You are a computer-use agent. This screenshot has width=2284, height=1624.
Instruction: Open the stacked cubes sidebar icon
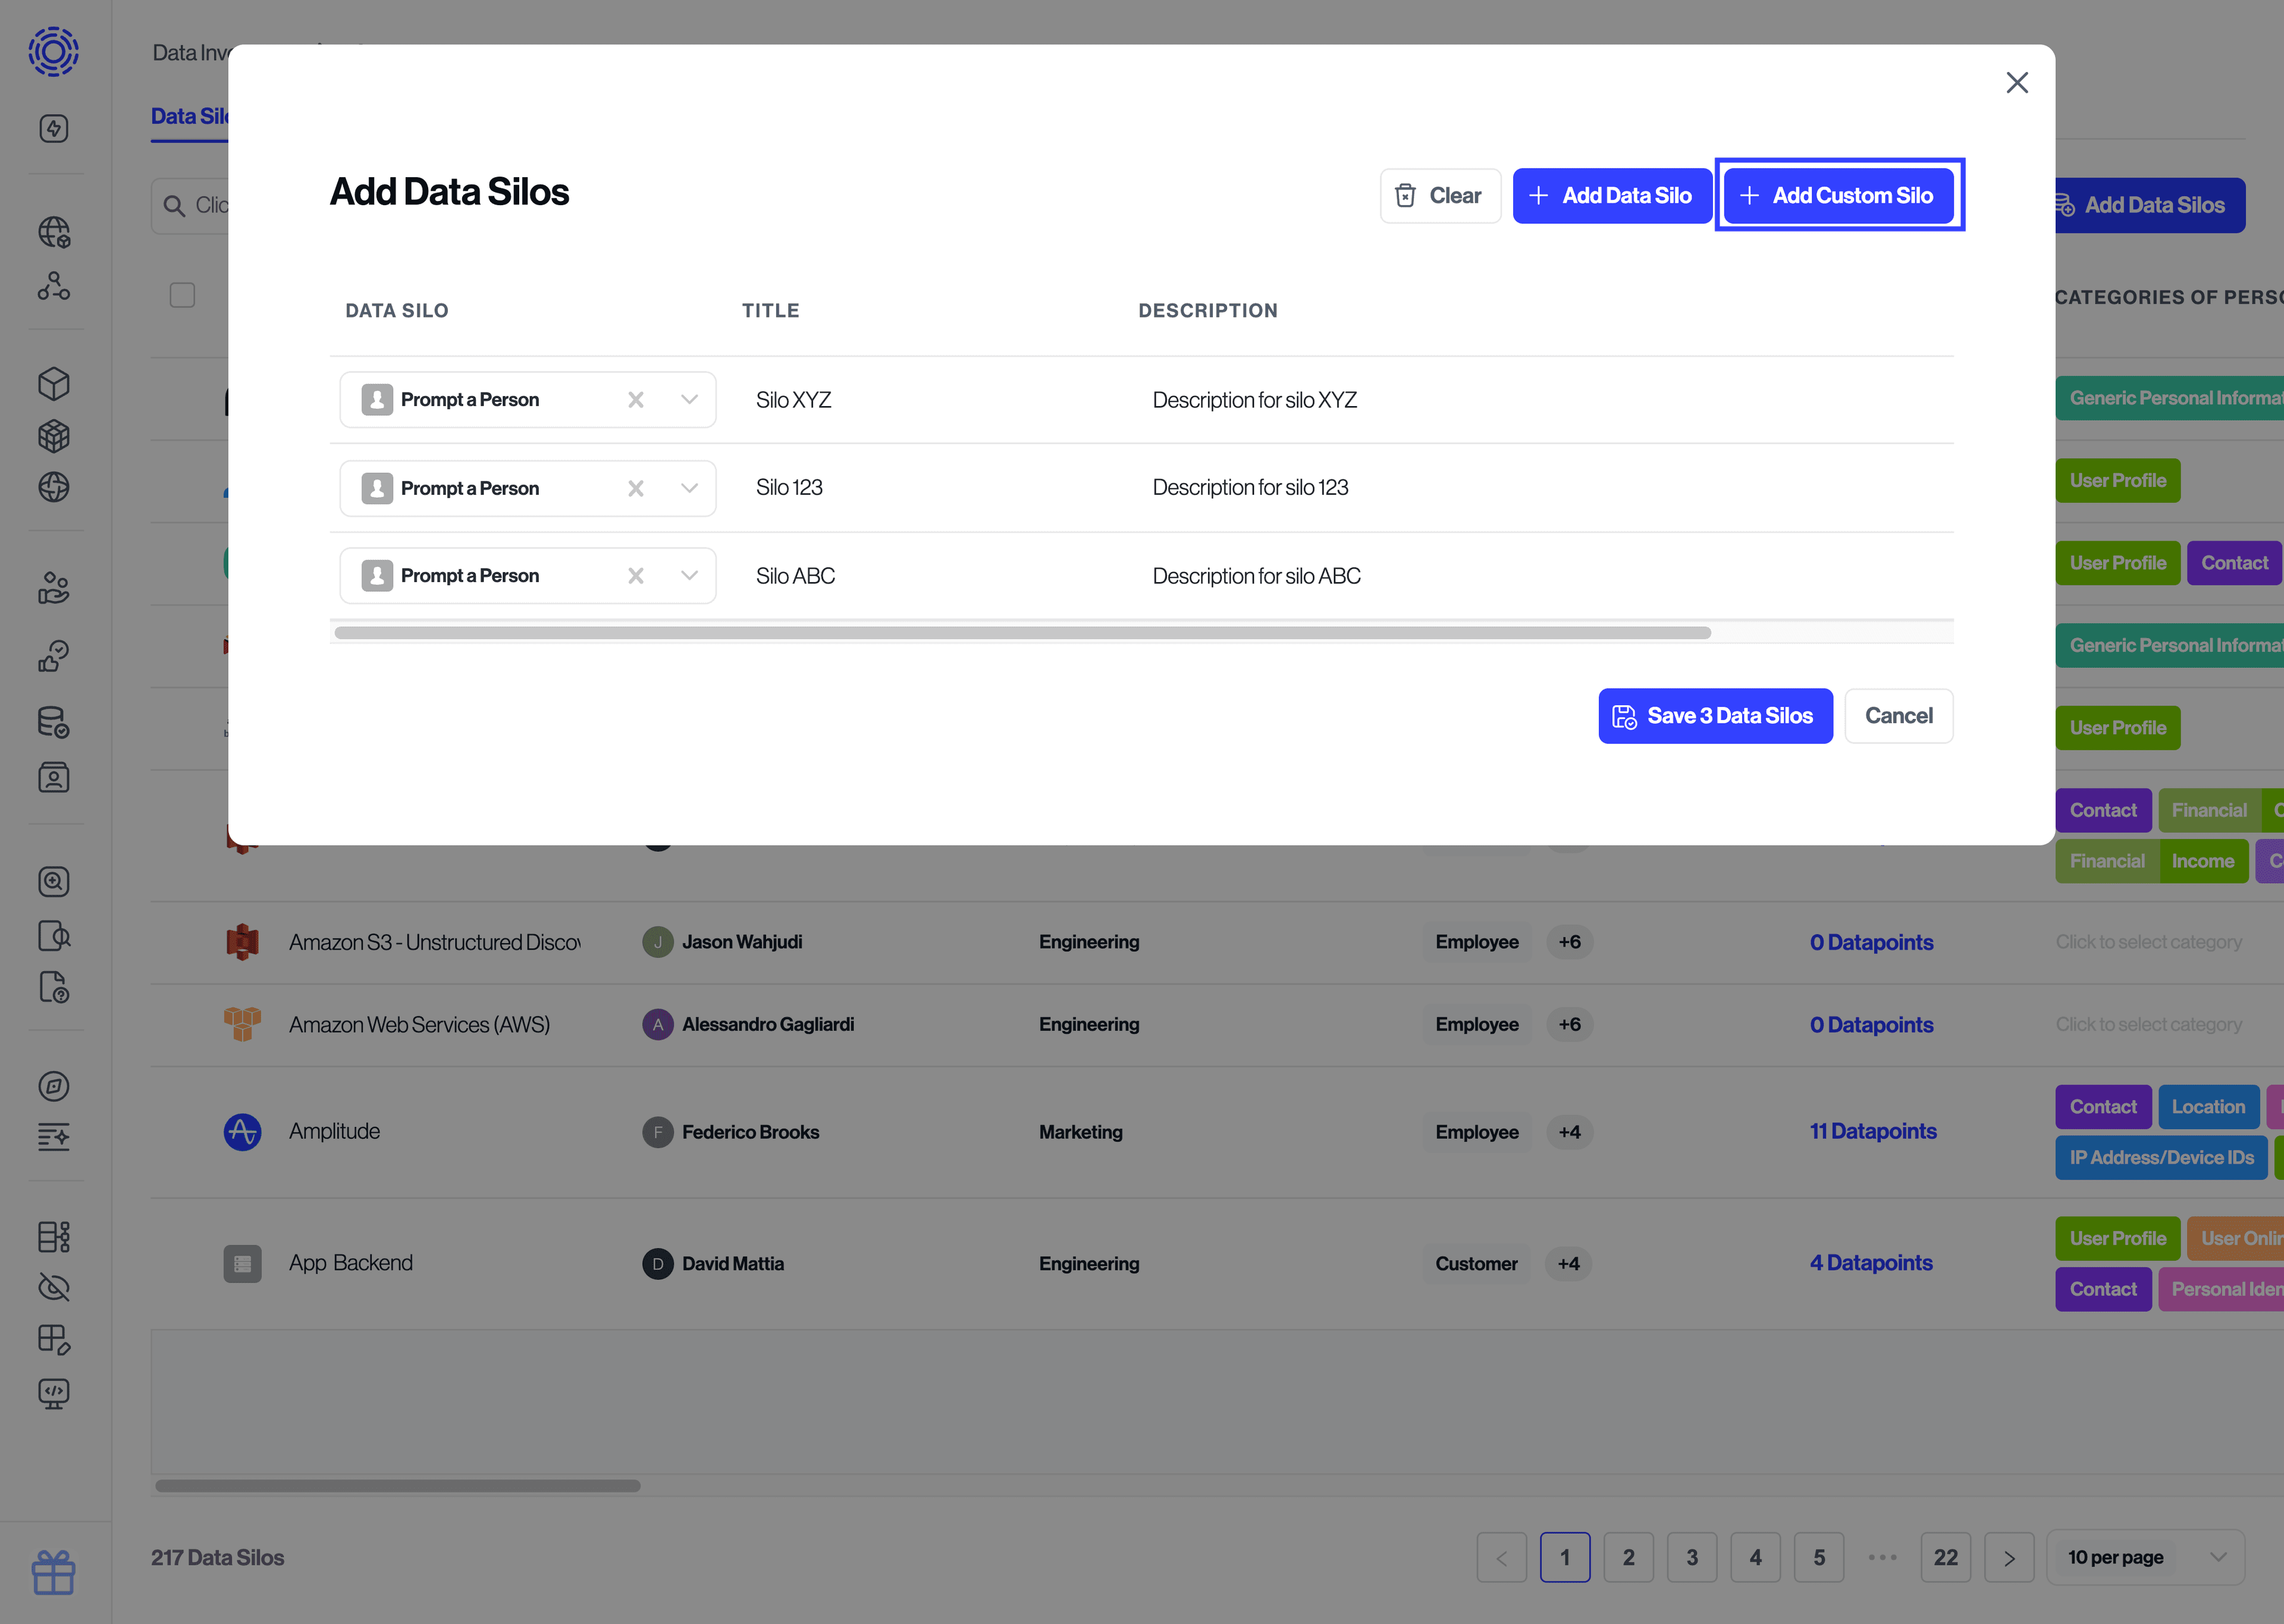click(54, 436)
